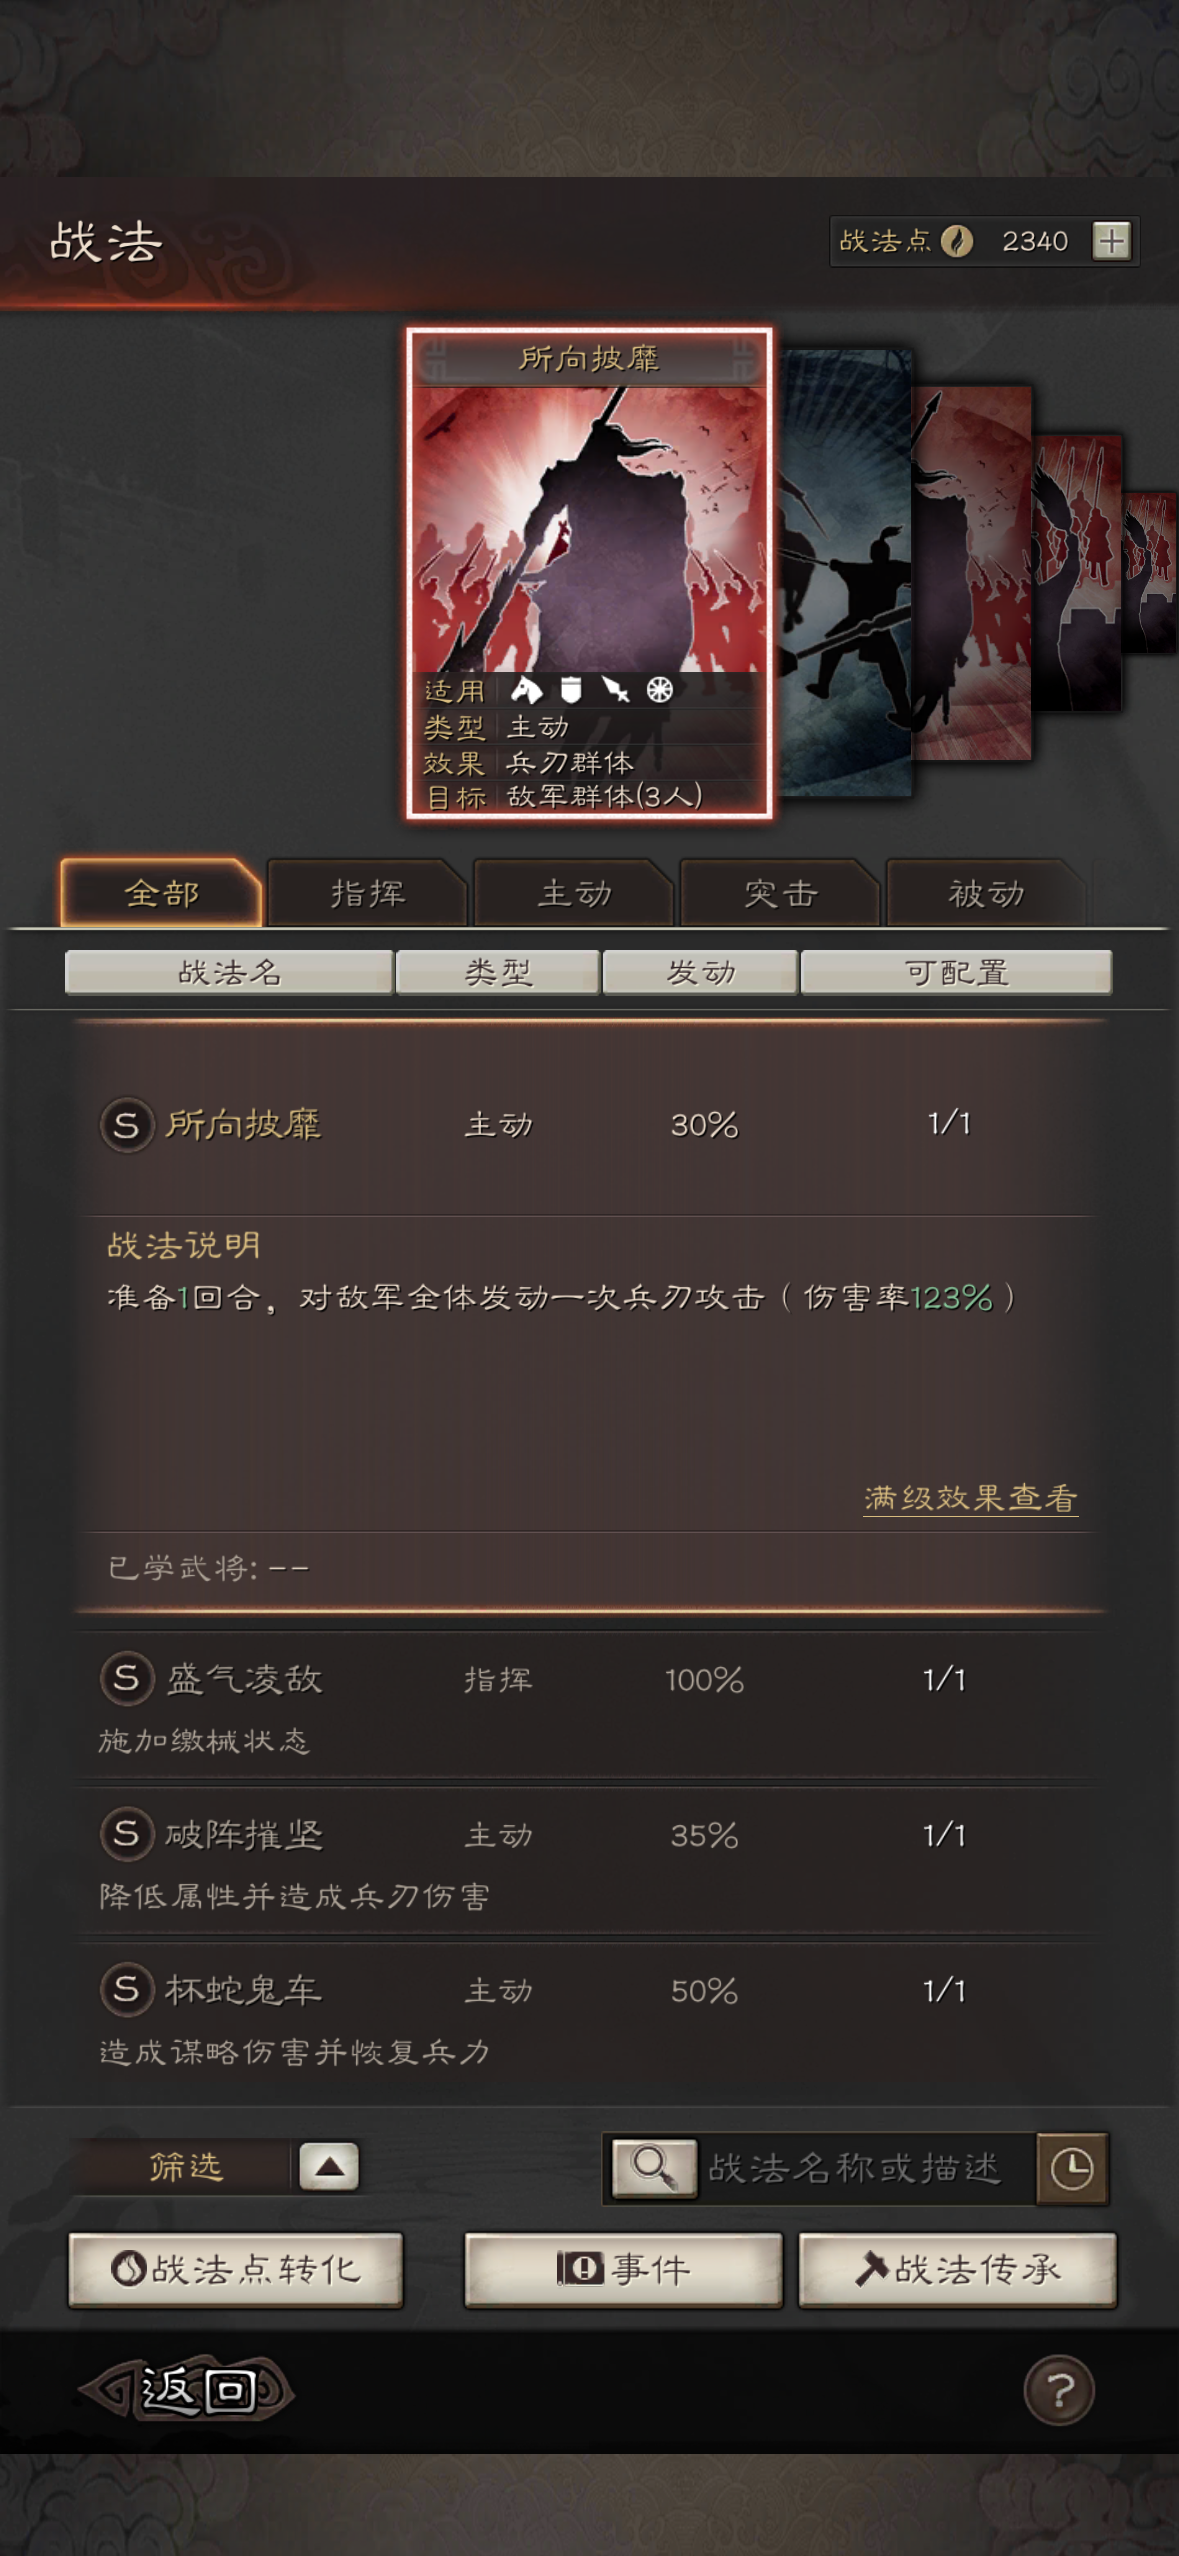Expand the 筛选 filter arrow
Image resolution: width=1179 pixels, height=2556 pixels.
click(x=329, y=2166)
